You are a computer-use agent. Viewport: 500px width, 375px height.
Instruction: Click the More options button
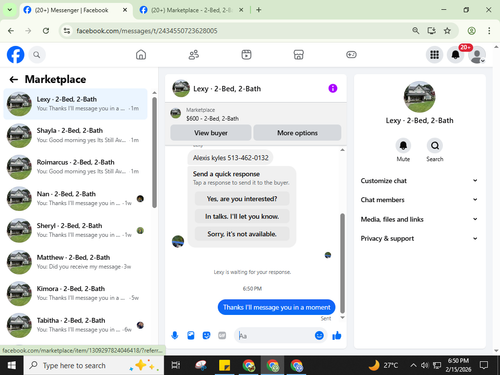click(297, 133)
